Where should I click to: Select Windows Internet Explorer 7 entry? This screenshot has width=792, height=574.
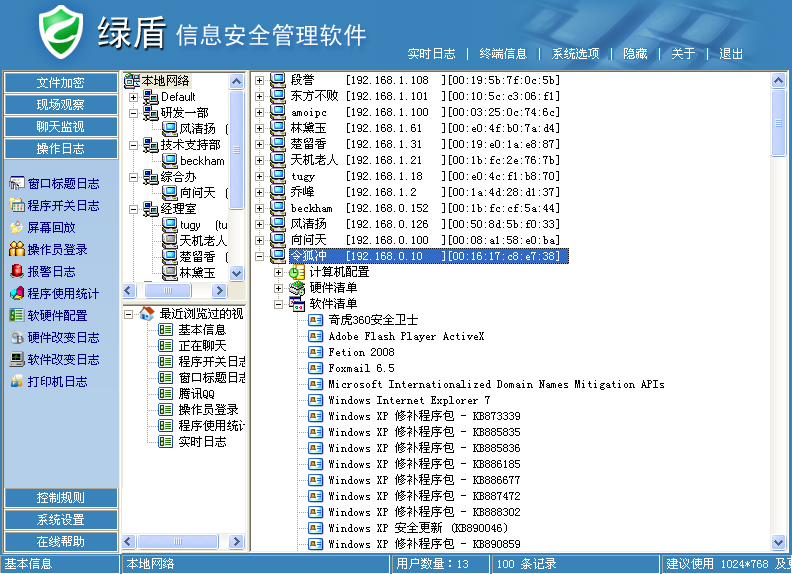click(409, 400)
